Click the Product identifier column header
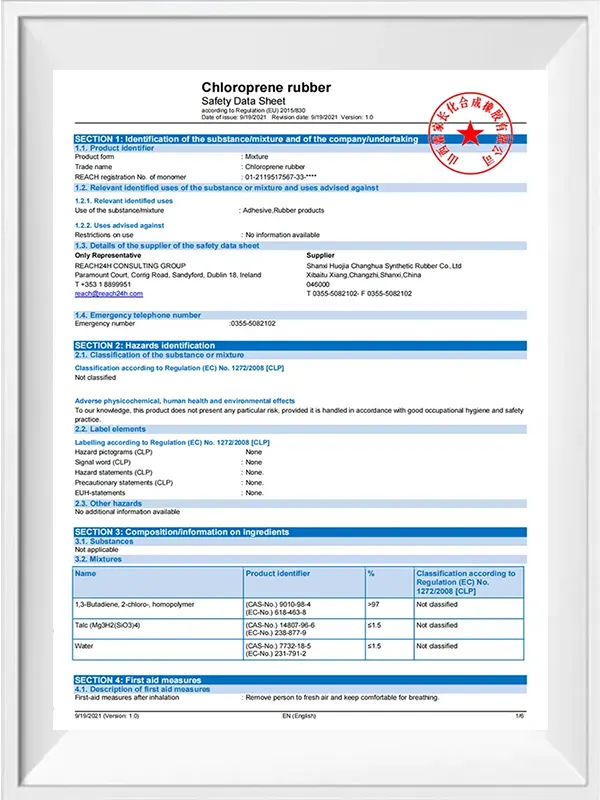This screenshot has height=800, width=600. (x=278, y=574)
